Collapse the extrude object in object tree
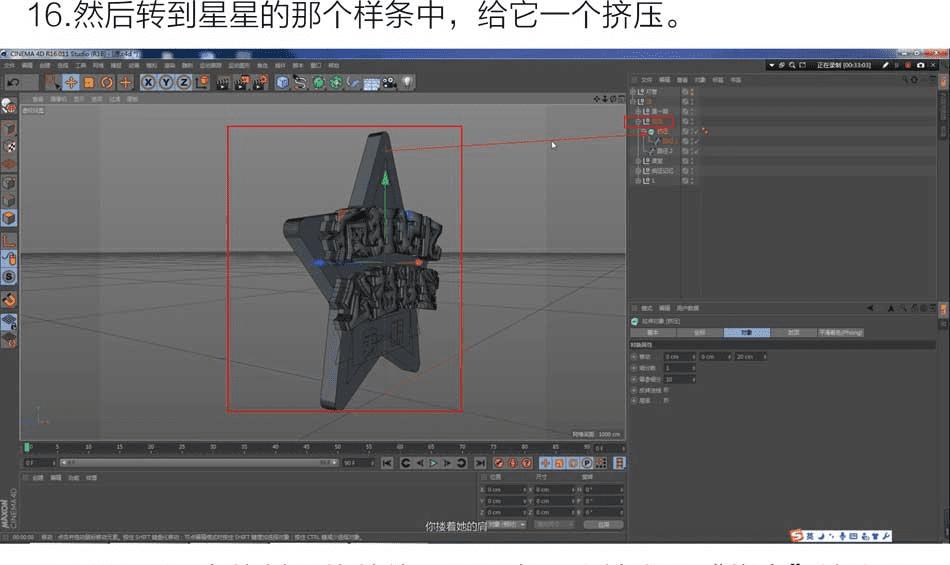950x565 pixels. tap(643, 131)
